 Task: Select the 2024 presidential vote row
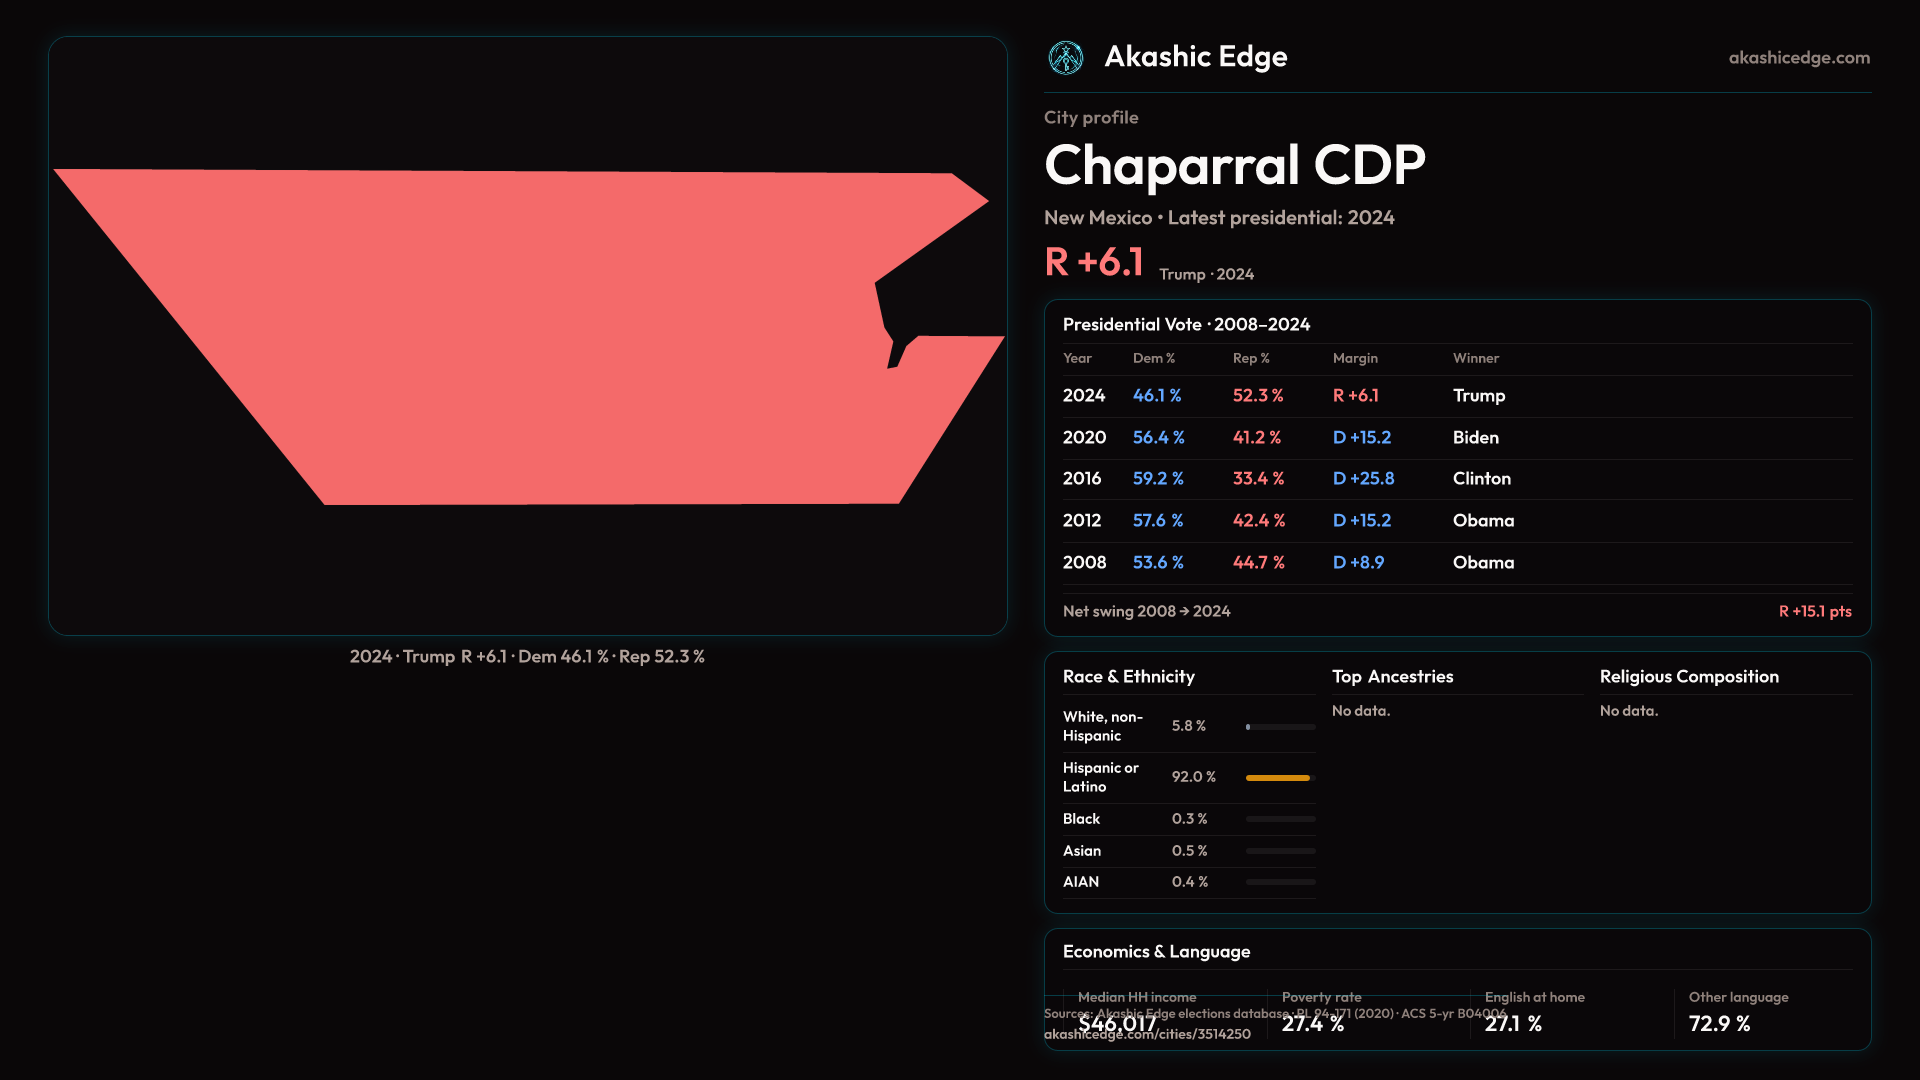[1456, 396]
